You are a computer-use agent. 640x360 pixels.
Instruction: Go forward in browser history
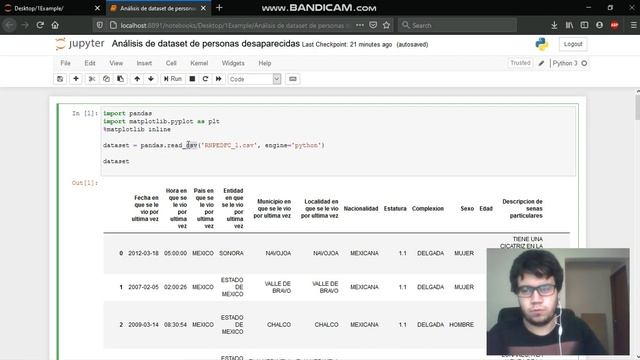click(25, 25)
